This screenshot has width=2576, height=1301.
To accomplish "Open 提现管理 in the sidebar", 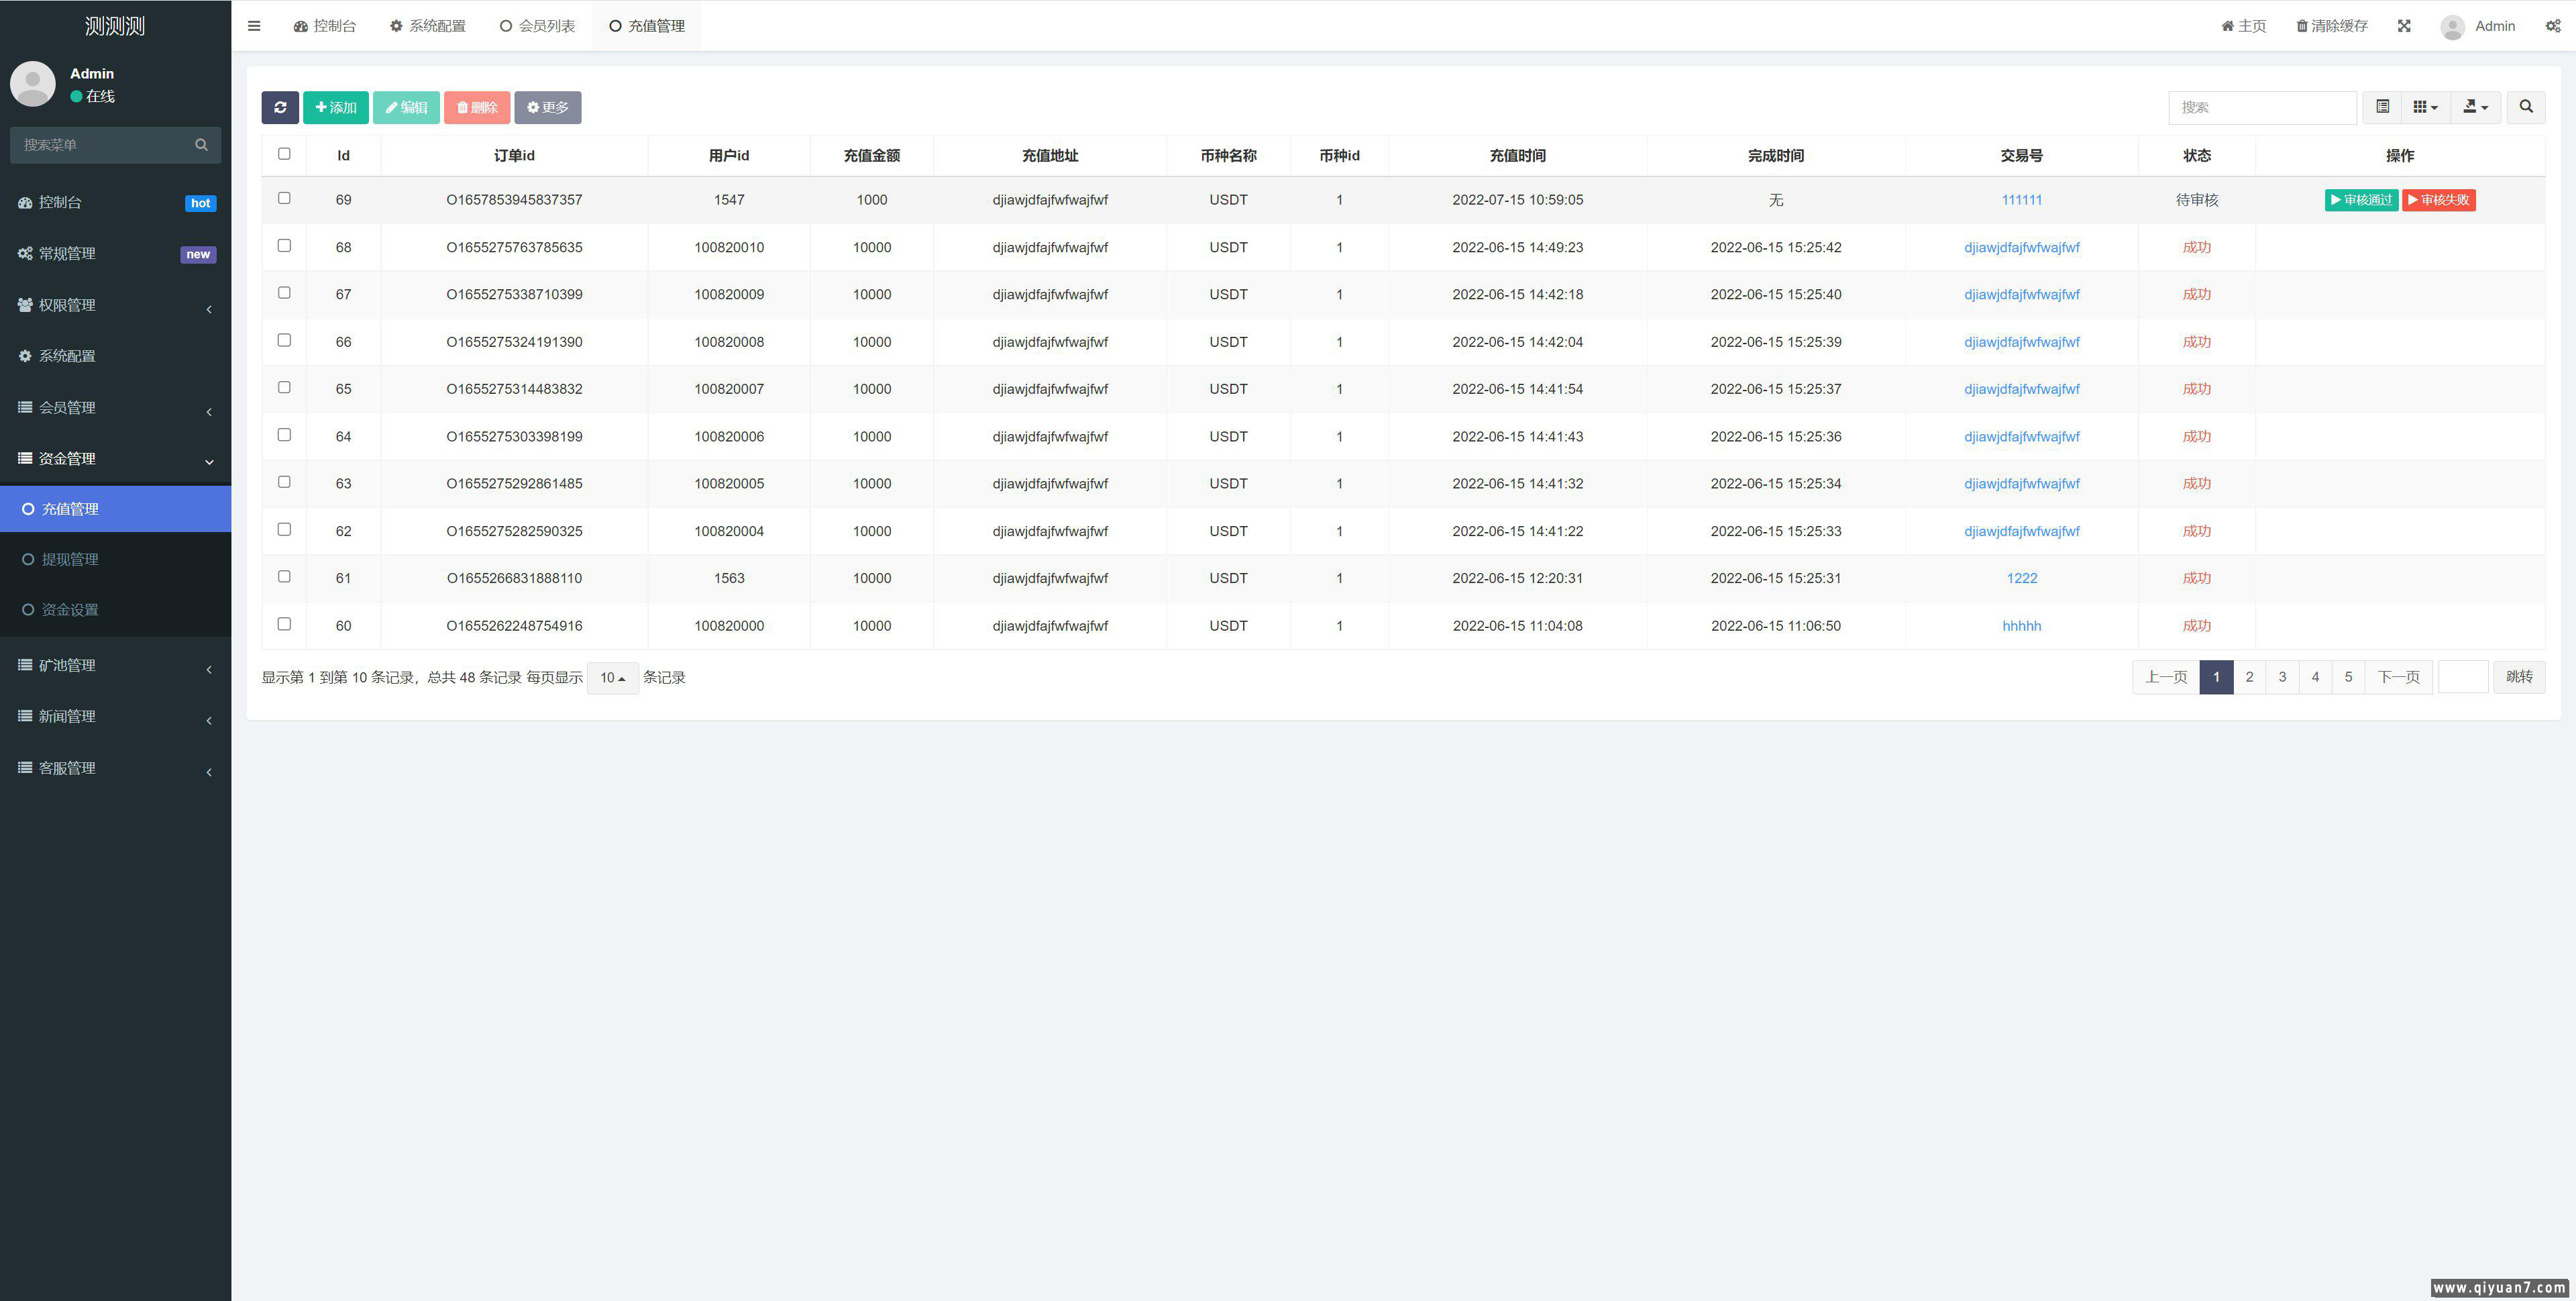I will [69, 559].
